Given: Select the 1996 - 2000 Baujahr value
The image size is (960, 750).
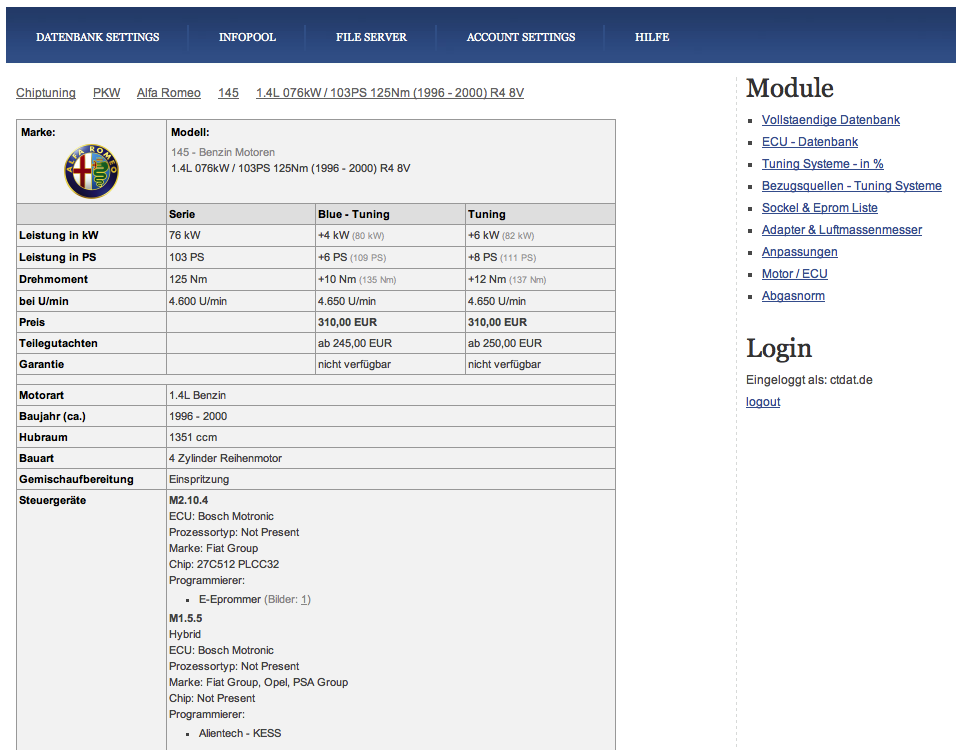Looking at the screenshot, I should tap(198, 416).
